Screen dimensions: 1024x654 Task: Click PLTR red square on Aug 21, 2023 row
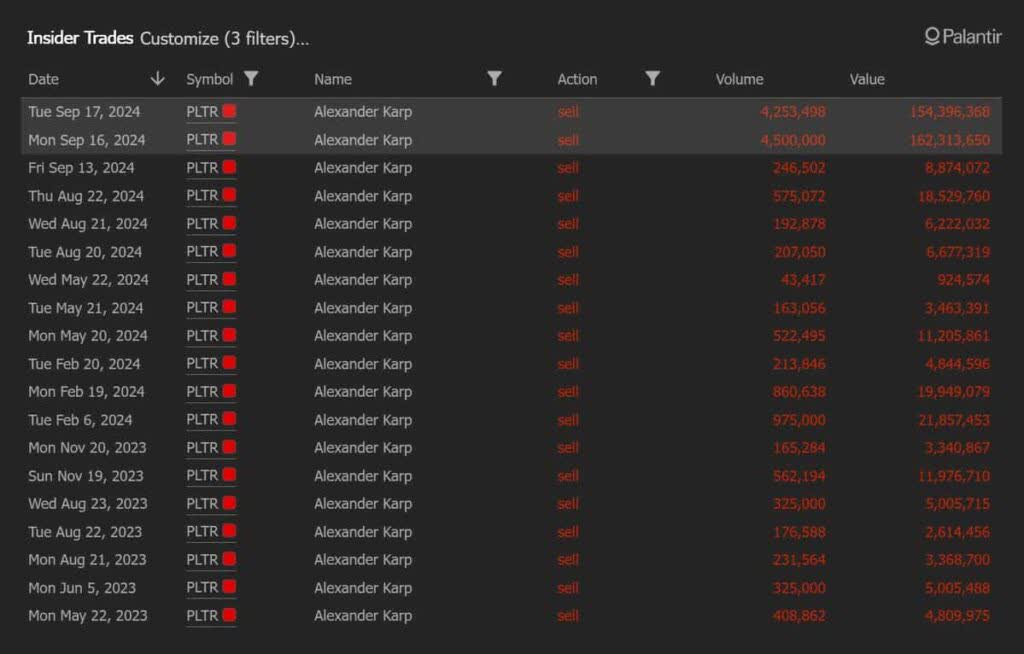click(x=229, y=559)
